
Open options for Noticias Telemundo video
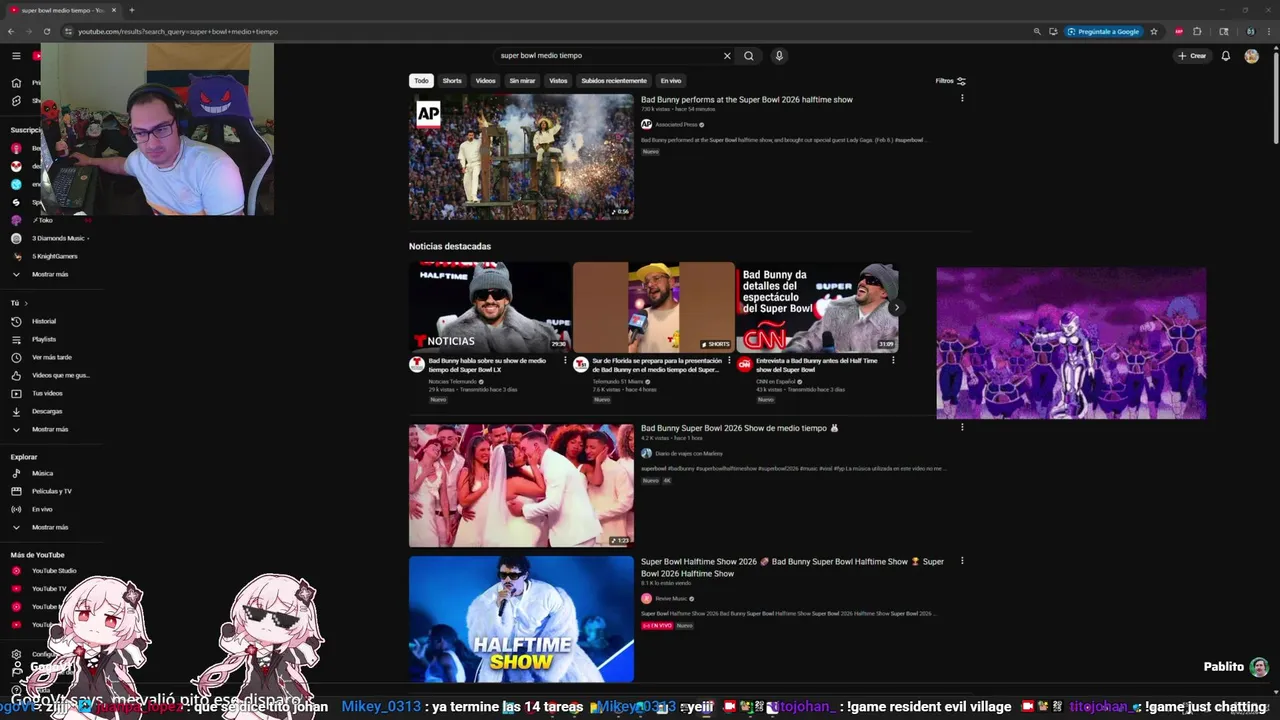click(565, 360)
